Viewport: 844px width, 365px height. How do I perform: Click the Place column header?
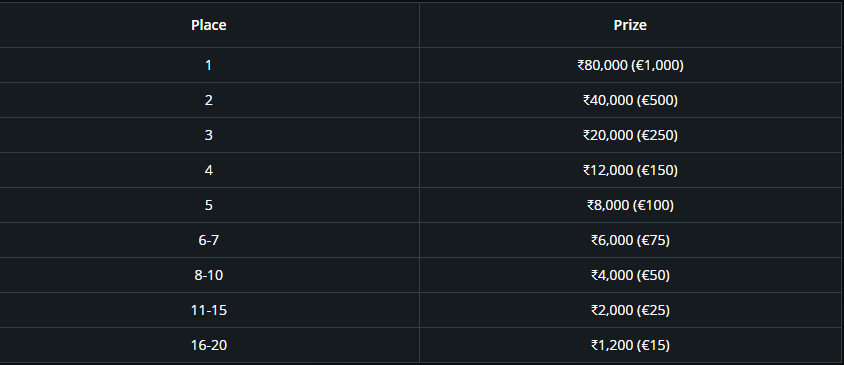coord(209,25)
